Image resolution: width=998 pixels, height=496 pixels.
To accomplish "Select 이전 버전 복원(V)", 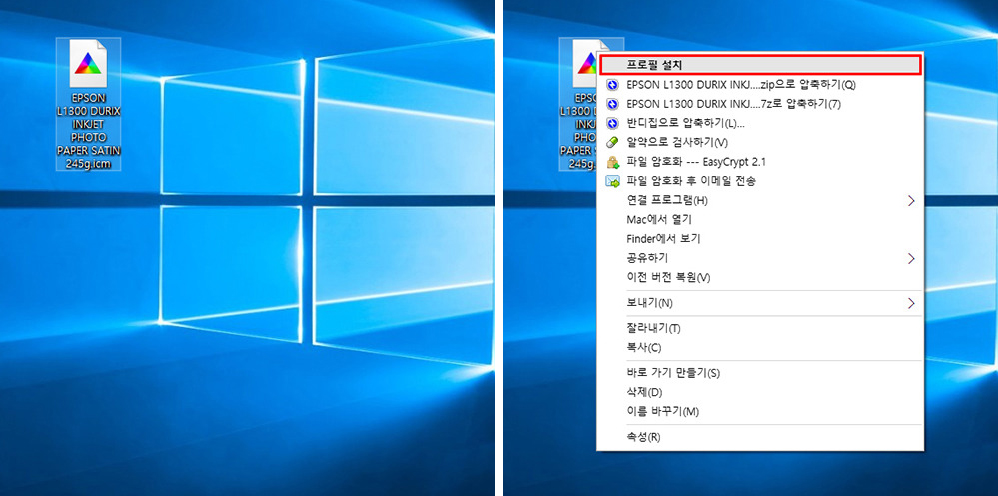I will [x=759, y=278].
